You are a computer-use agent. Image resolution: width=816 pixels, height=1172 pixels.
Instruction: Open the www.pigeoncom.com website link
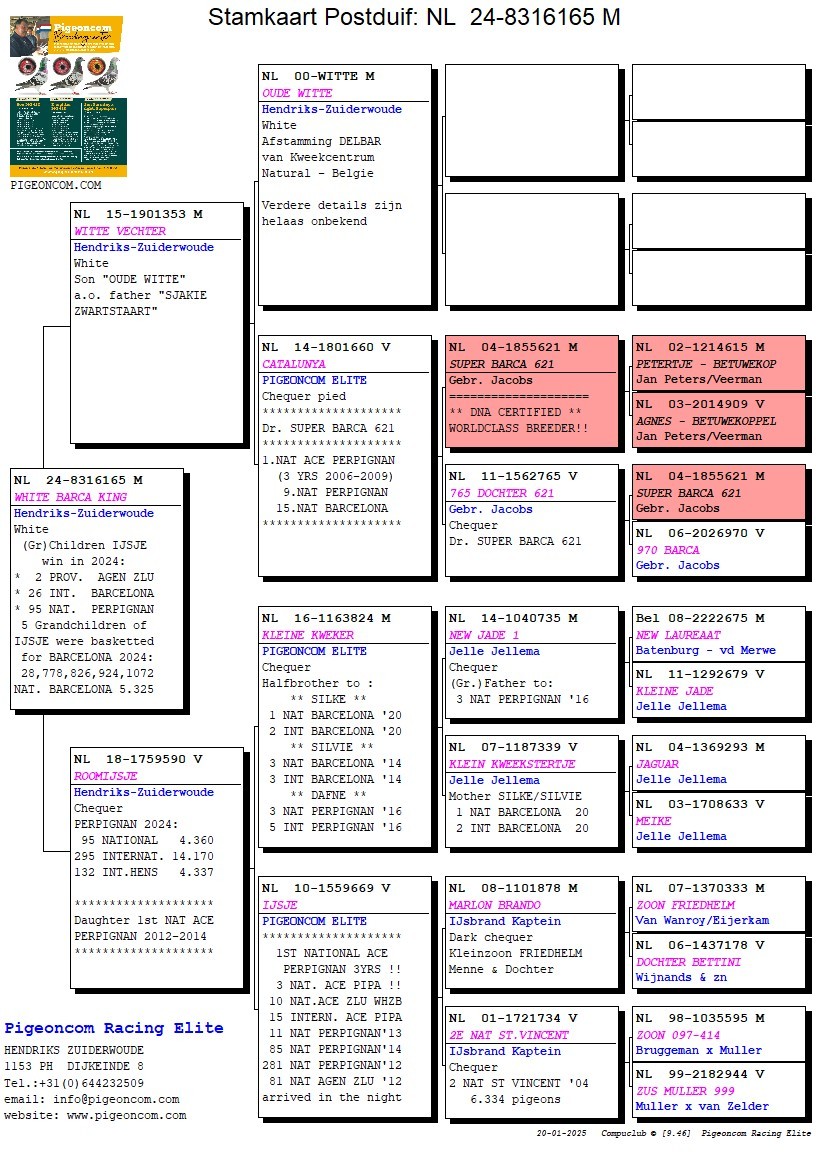pyautogui.click(x=126, y=1115)
